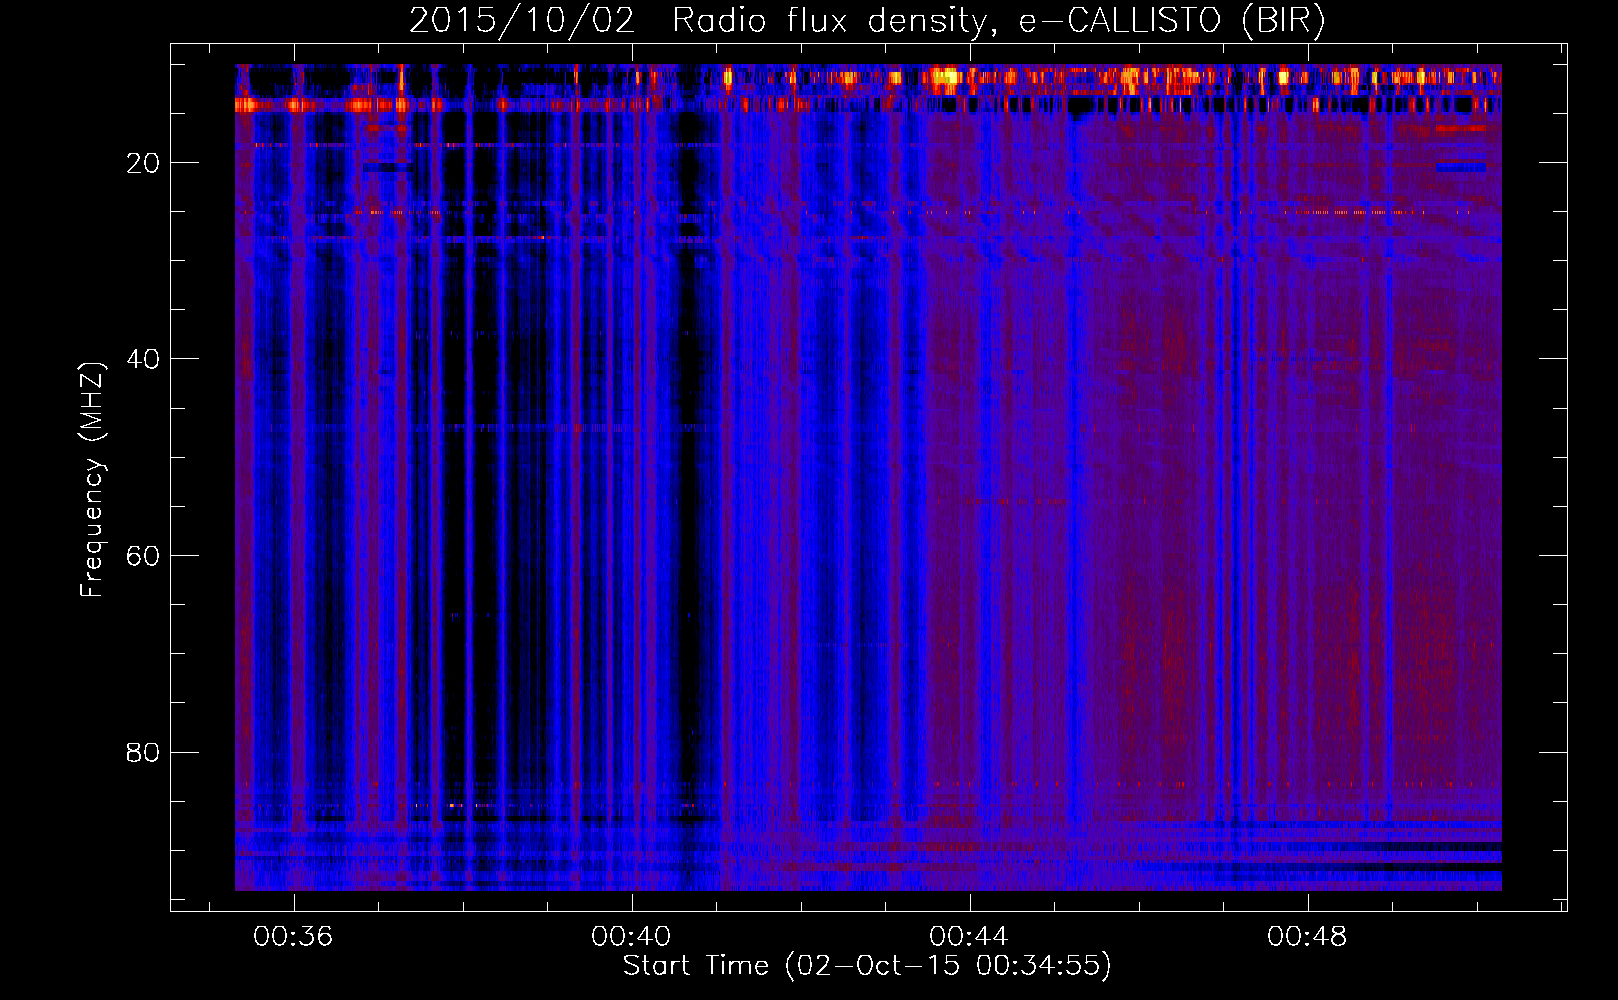The height and width of the screenshot is (1000, 1618).
Task: Click the Start Time axis label
Action: 867,966
